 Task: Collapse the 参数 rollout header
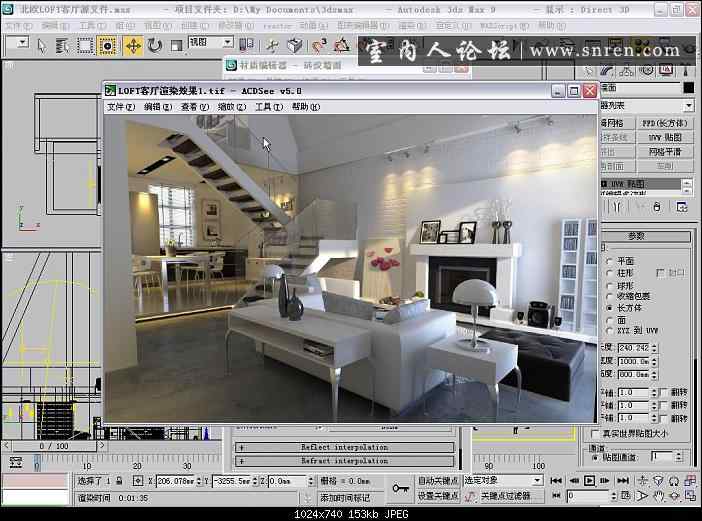click(646, 236)
